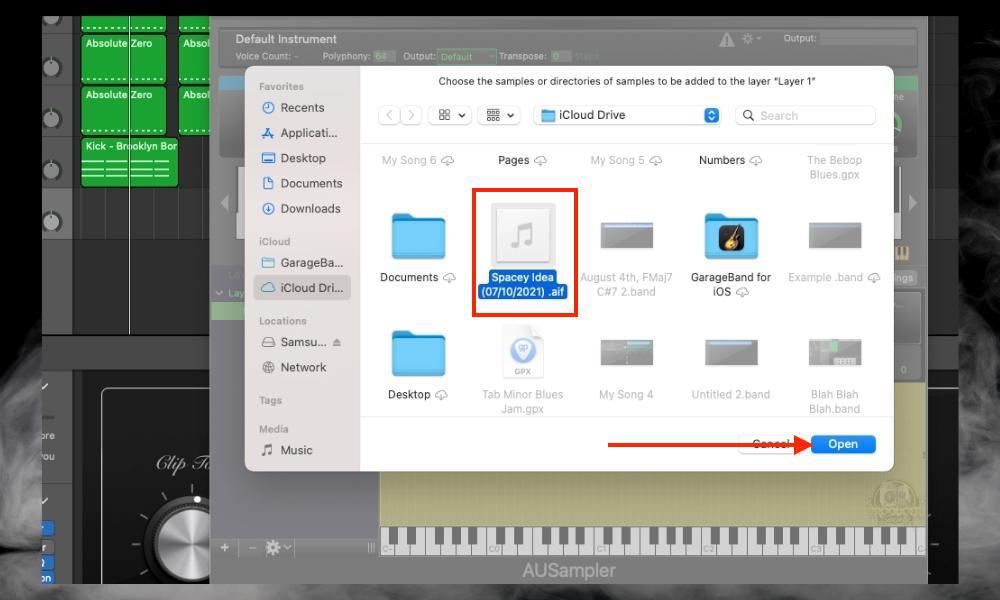The height and width of the screenshot is (600, 1000).
Task: Click the back navigation arrow in the dialog
Action: 391,115
